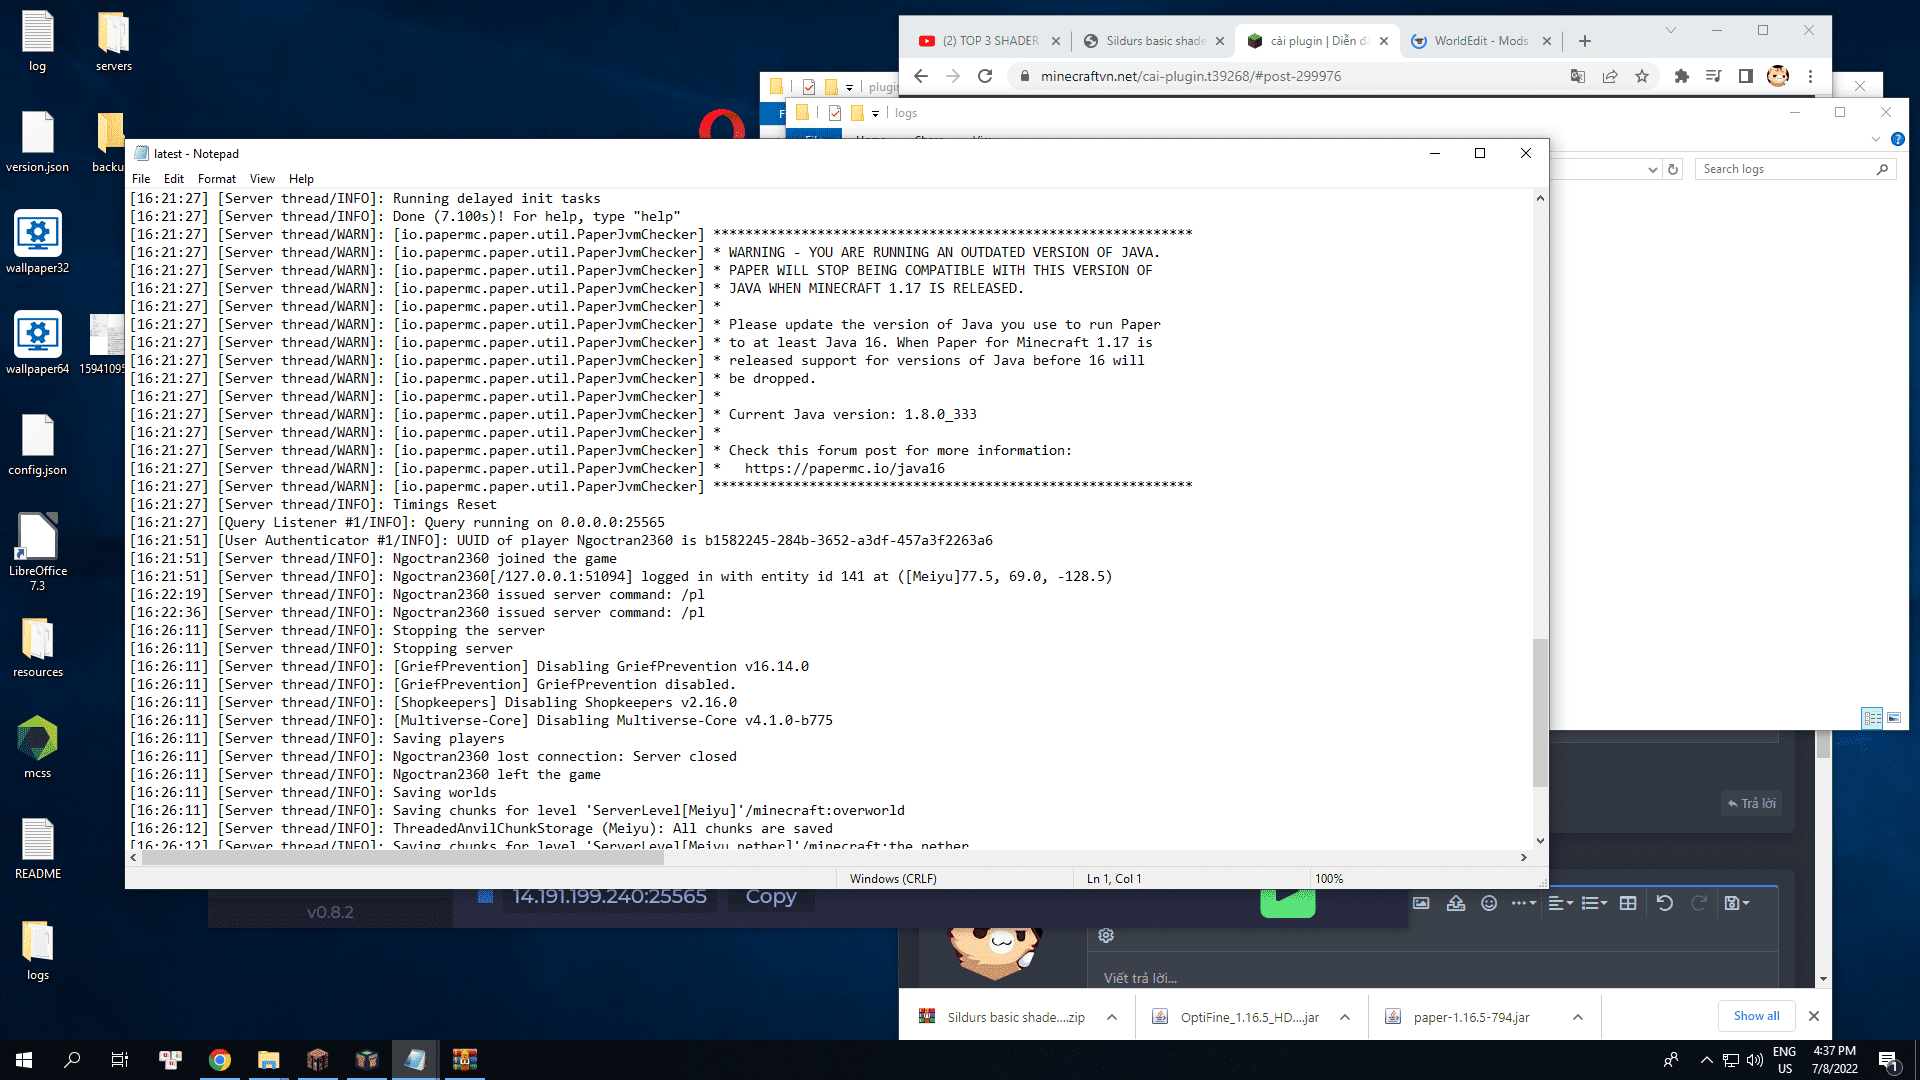The width and height of the screenshot is (1920, 1080).
Task: Click the undo icon in reply editor
Action: [1664, 903]
